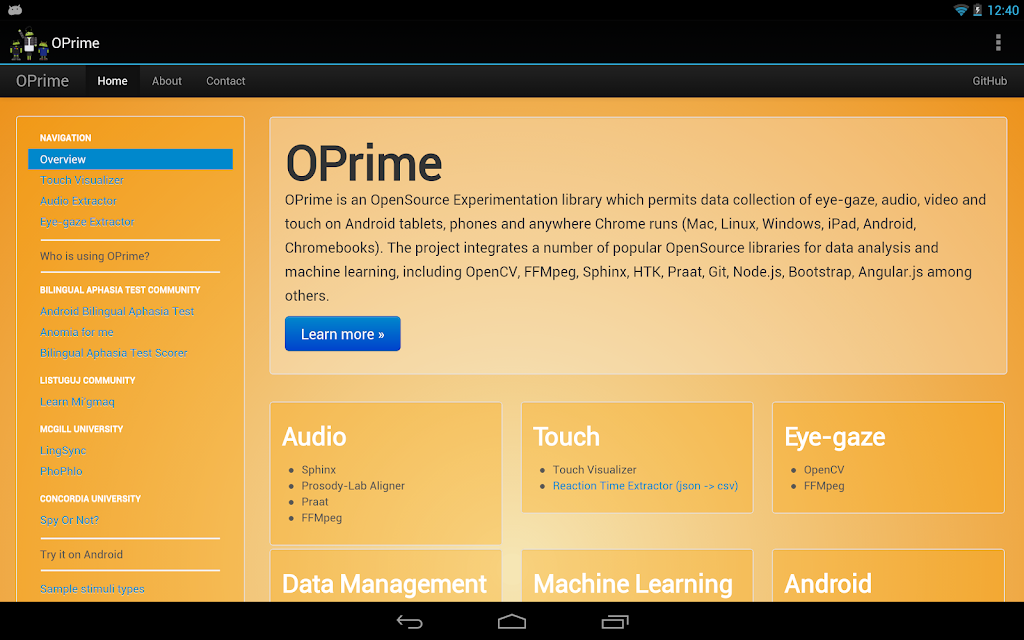Screen dimensions: 1024x640
Task: Tap the OPrime app logo icon
Action: click(29, 43)
